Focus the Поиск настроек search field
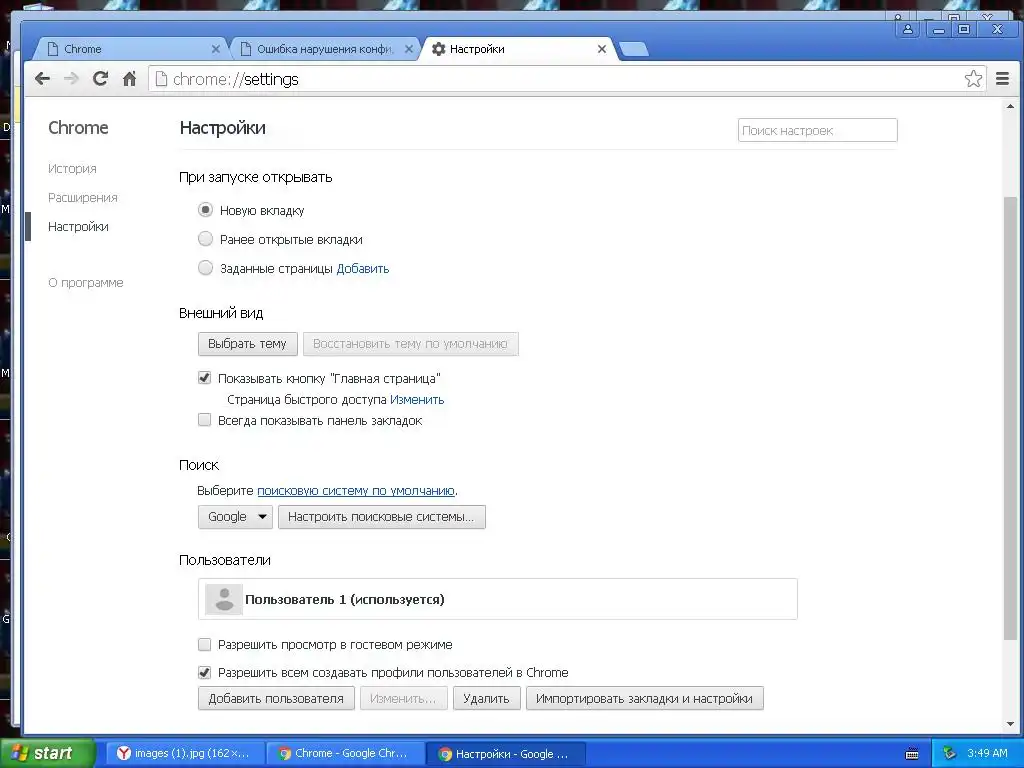Screen dimensions: 1024x768 [818, 130]
